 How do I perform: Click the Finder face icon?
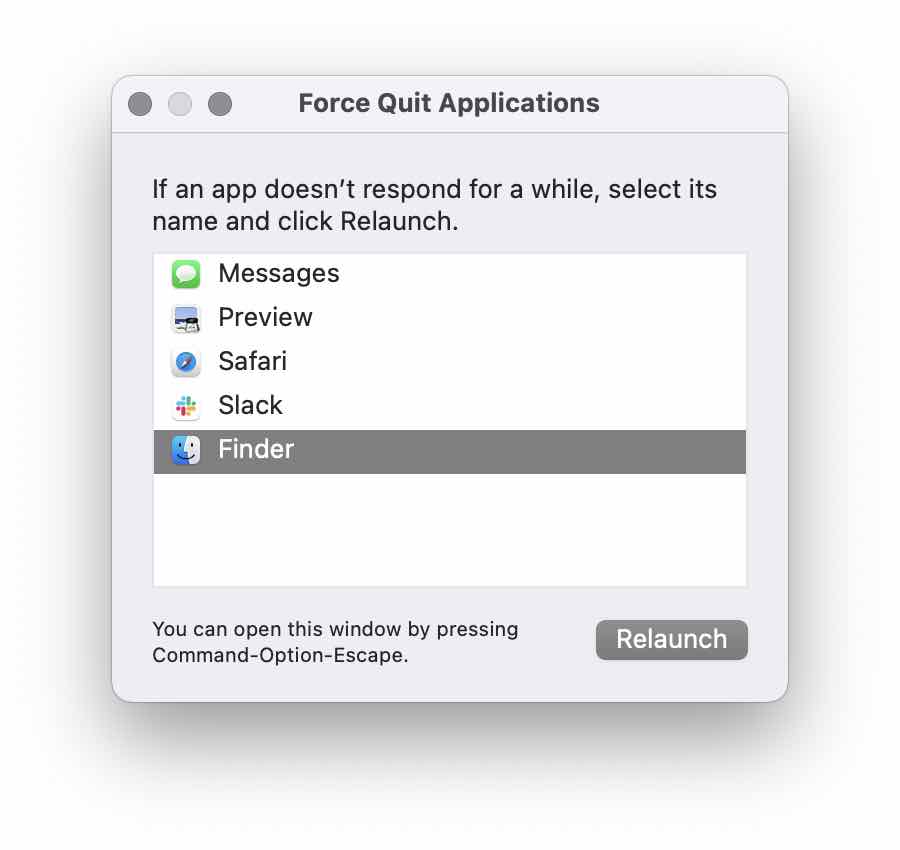(186, 450)
